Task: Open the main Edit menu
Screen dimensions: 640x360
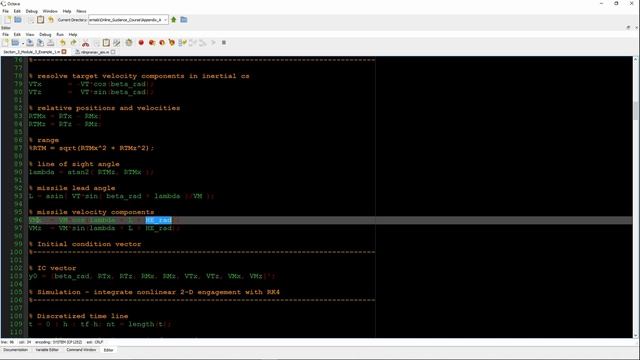Action: tap(17, 11)
